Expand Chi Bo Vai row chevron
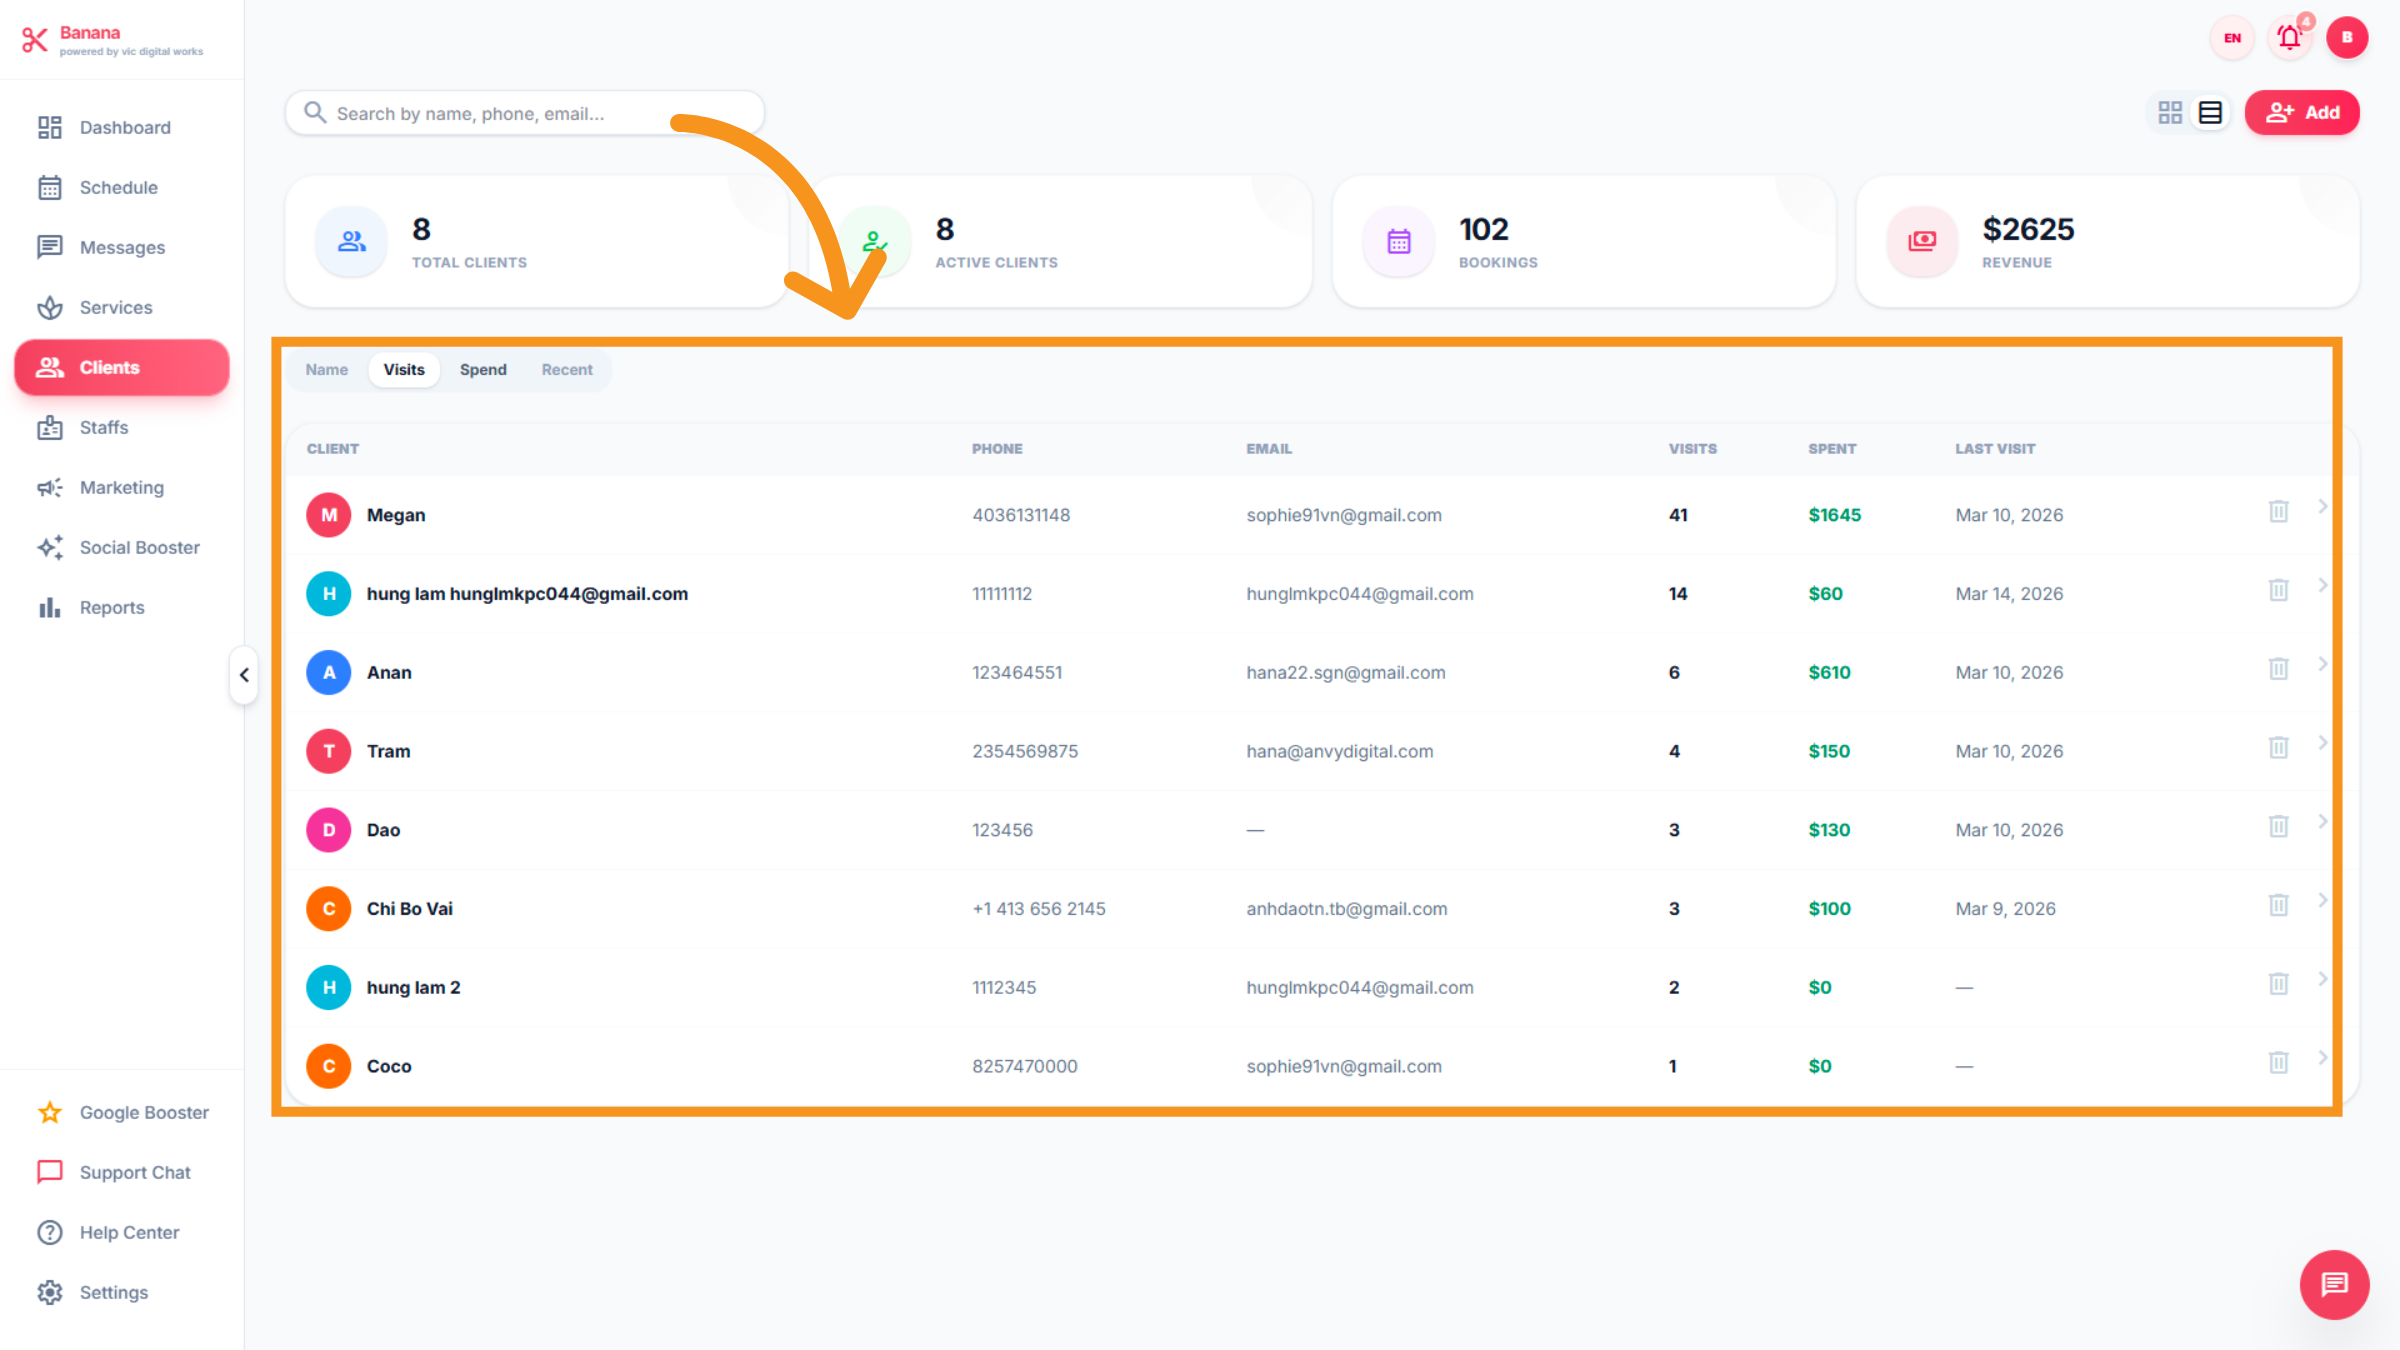Image resolution: width=2400 pixels, height=1350 pixels. point(2322,900)
